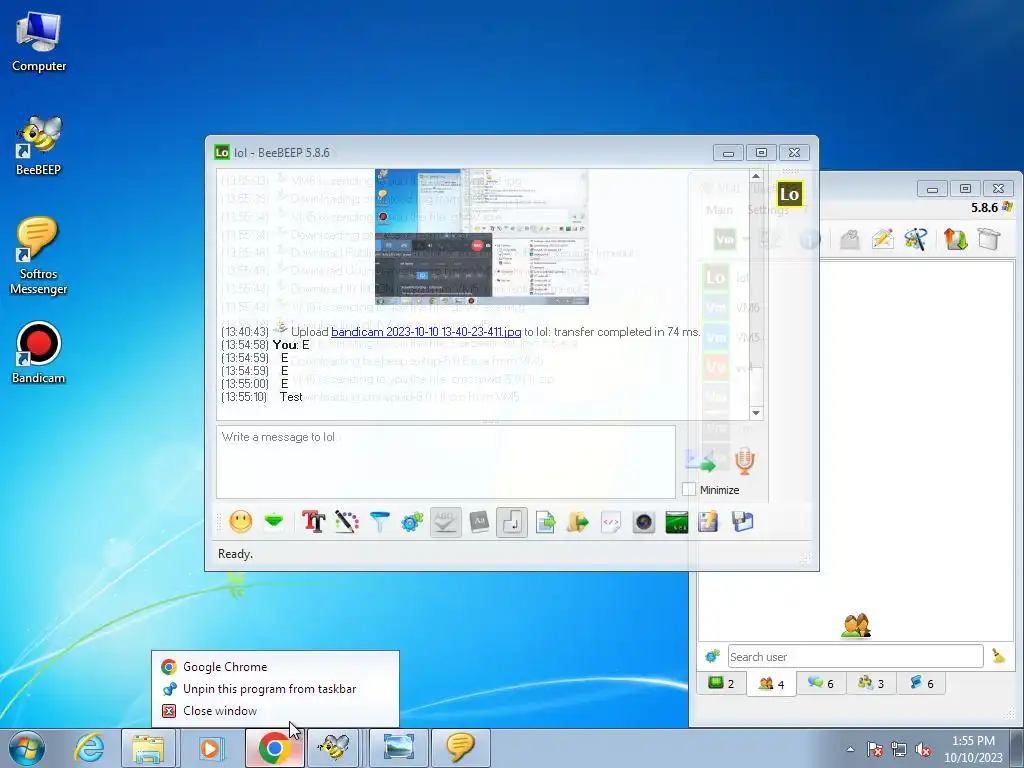Switch to the groups tab labeled 3

[871, 683]
